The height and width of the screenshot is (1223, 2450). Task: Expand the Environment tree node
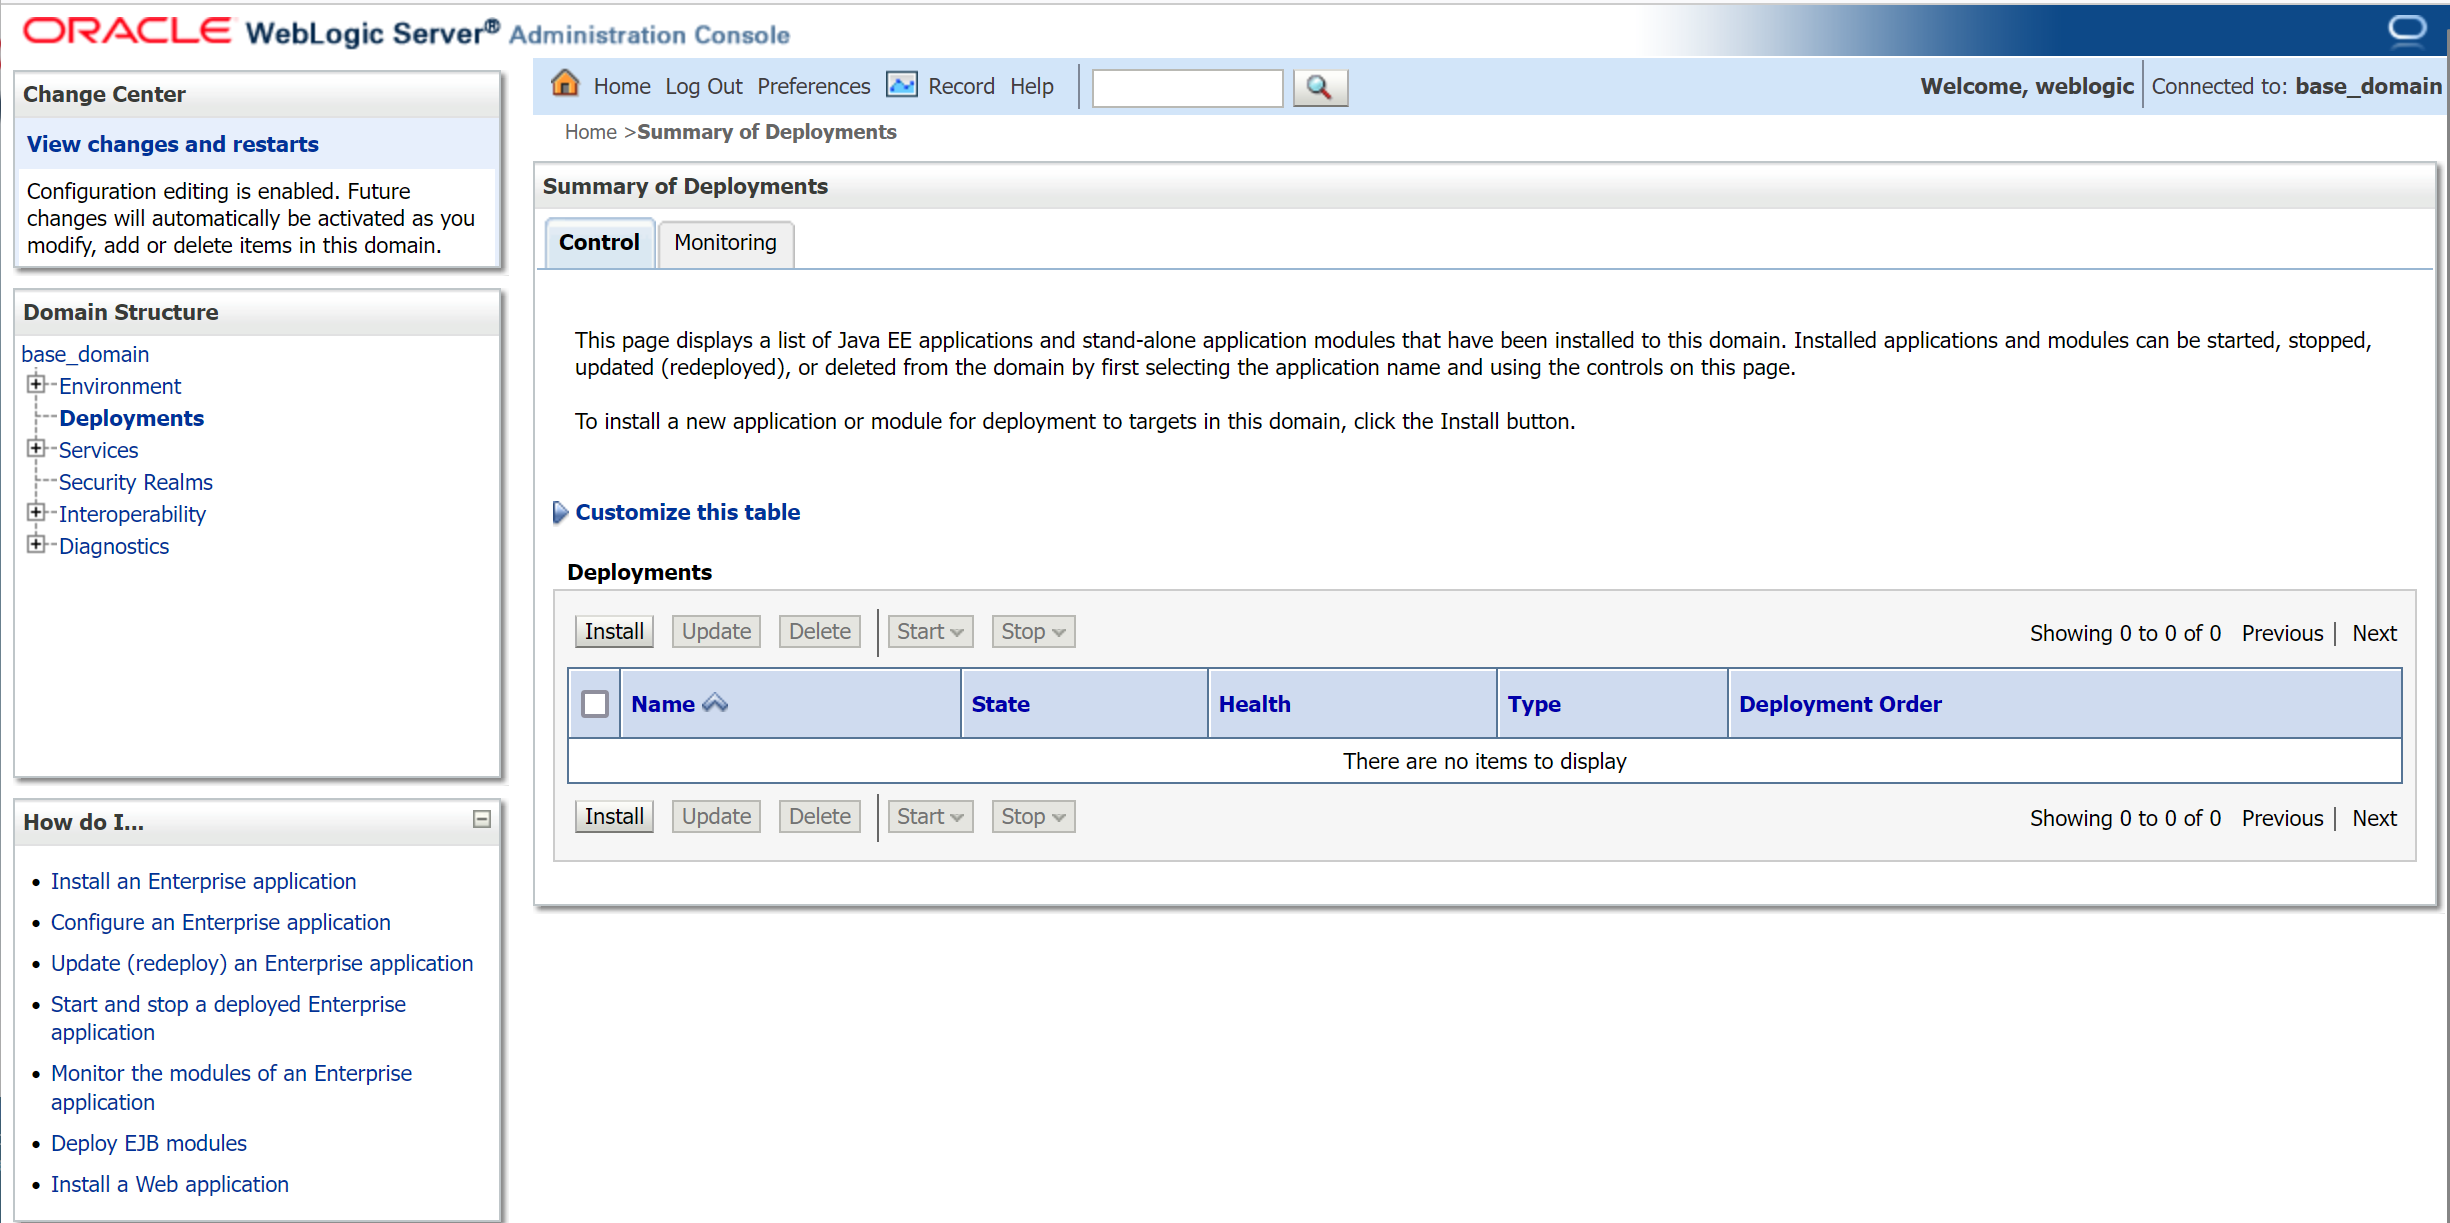36,384
